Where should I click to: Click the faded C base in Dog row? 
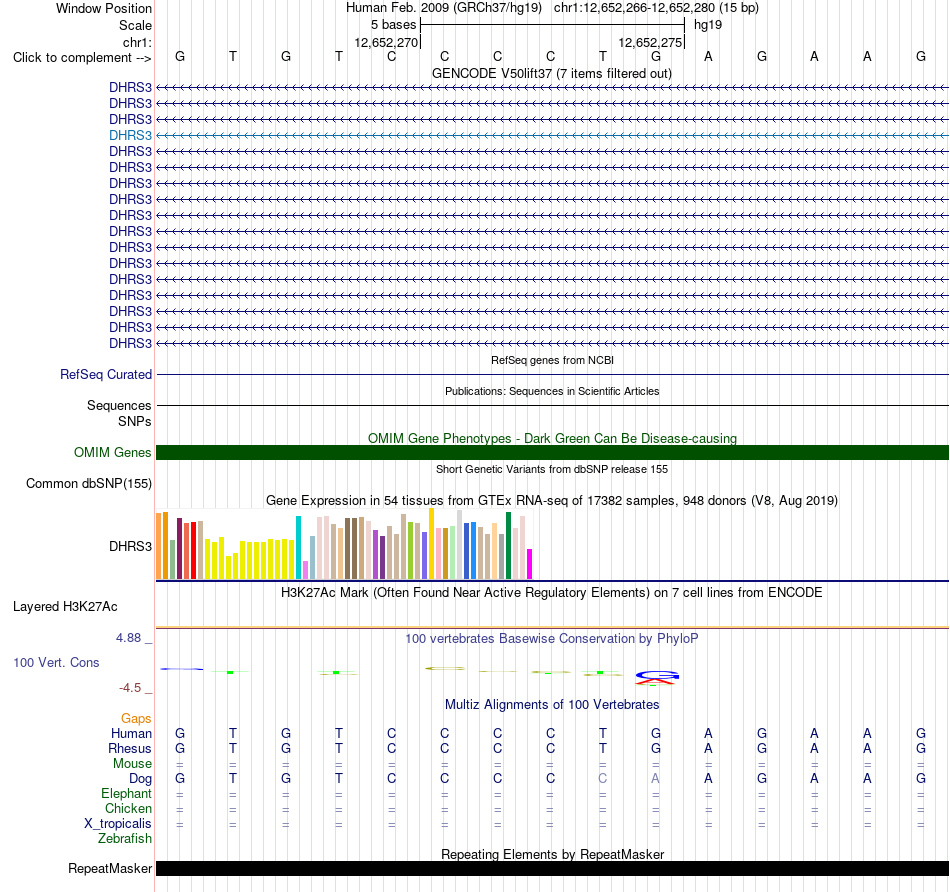click(603, 779)
